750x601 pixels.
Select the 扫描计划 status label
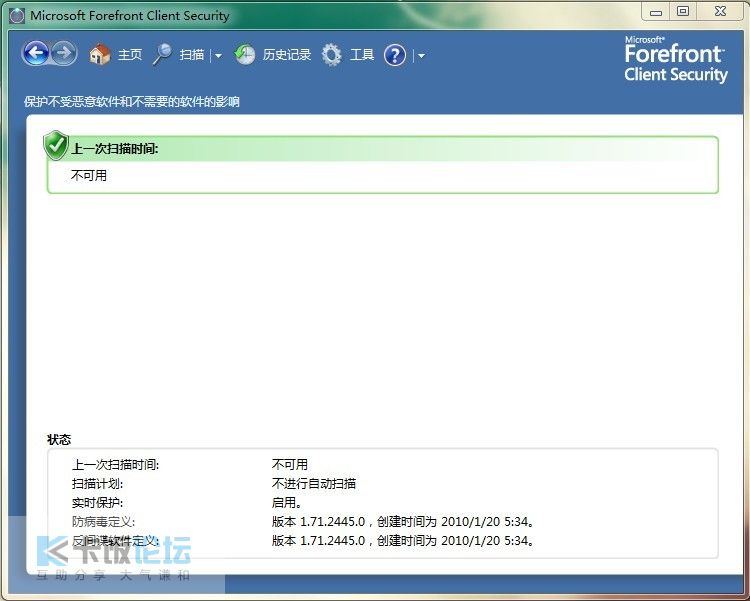tap(97, 483)
